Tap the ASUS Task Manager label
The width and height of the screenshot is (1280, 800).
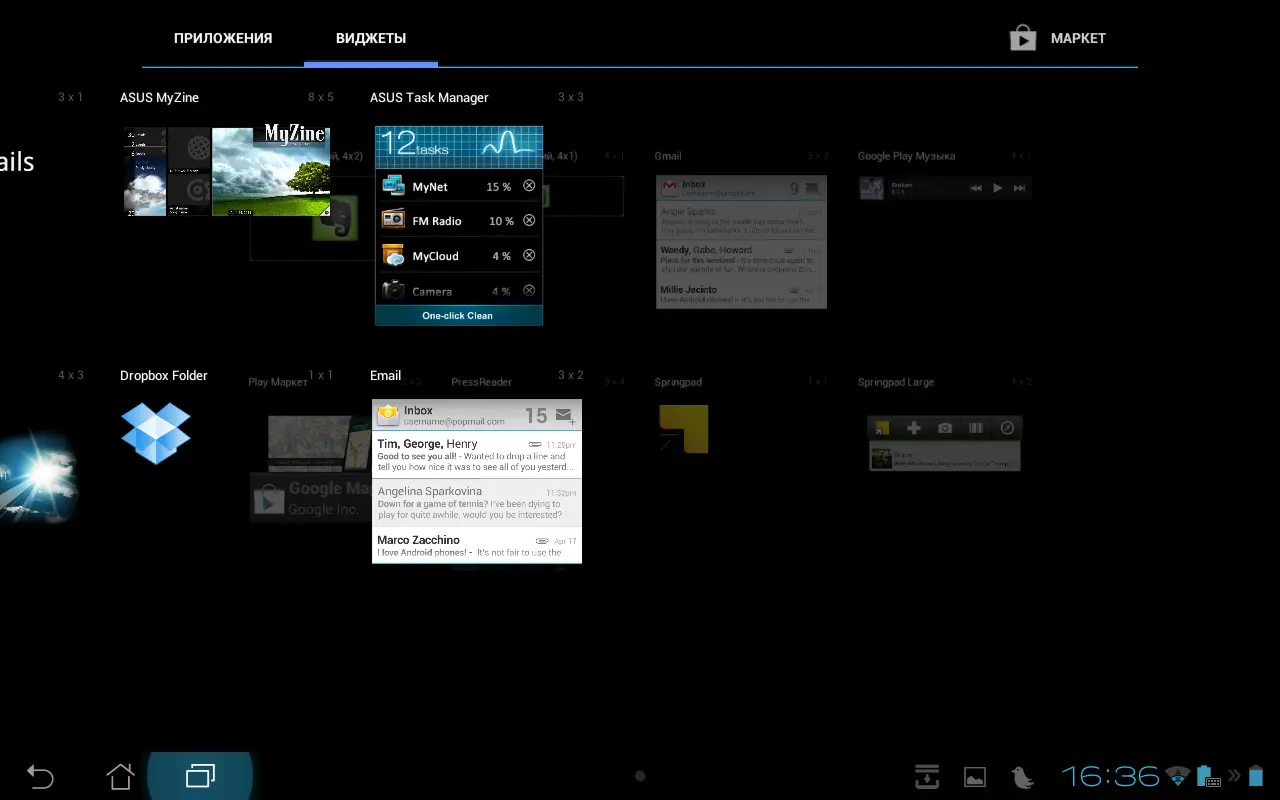tap(429, 97)
